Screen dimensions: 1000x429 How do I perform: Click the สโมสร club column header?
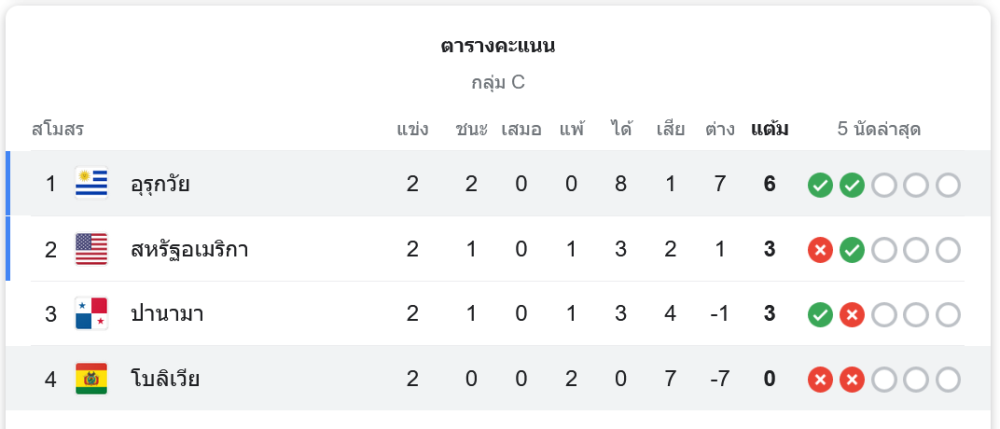pyautogui.click(x=57, y=129)
